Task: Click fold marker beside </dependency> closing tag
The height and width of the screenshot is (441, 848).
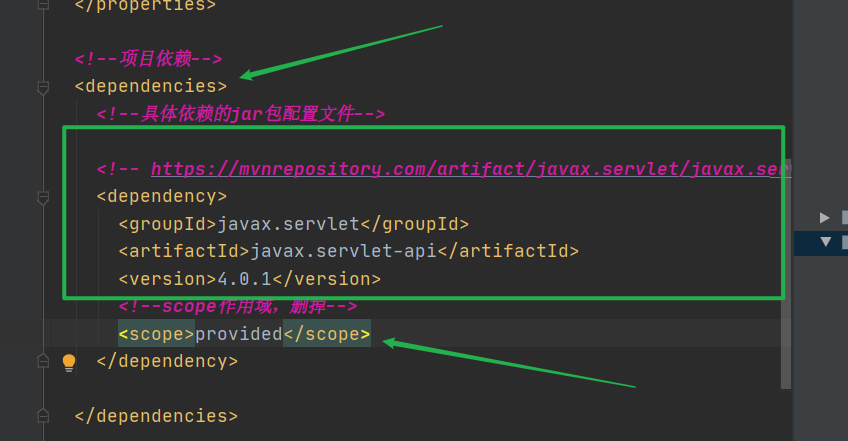Action: pos(43,361)
